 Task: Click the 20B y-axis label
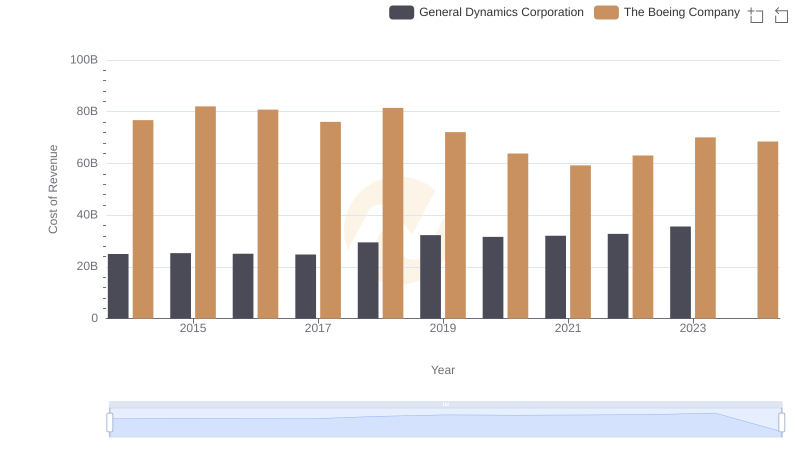point(87,266)
